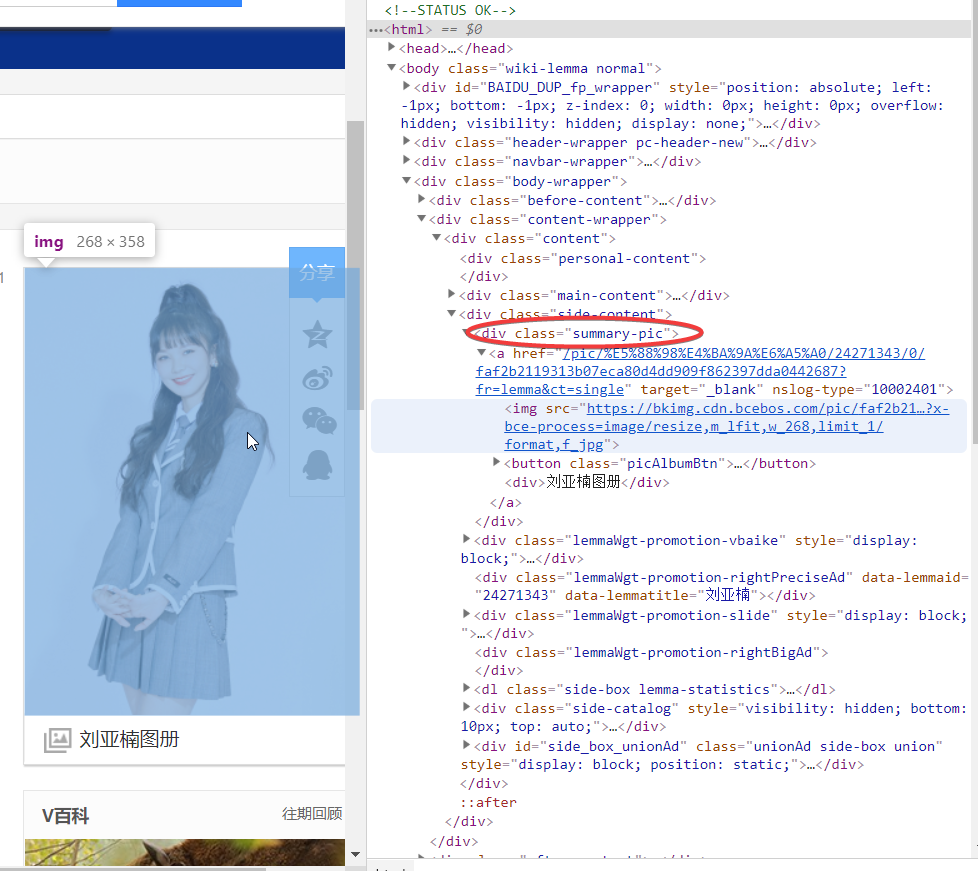
Task: Expand the side_box_unionAd div node
Action: (467, 744)
